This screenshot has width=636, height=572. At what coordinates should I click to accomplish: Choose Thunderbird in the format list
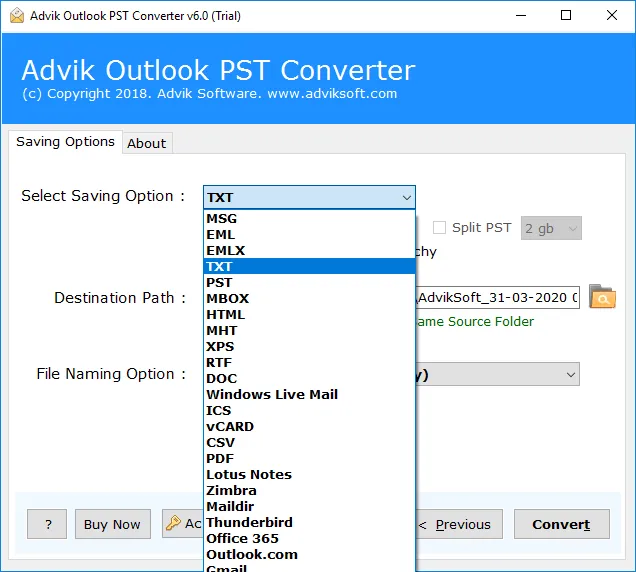309,522
